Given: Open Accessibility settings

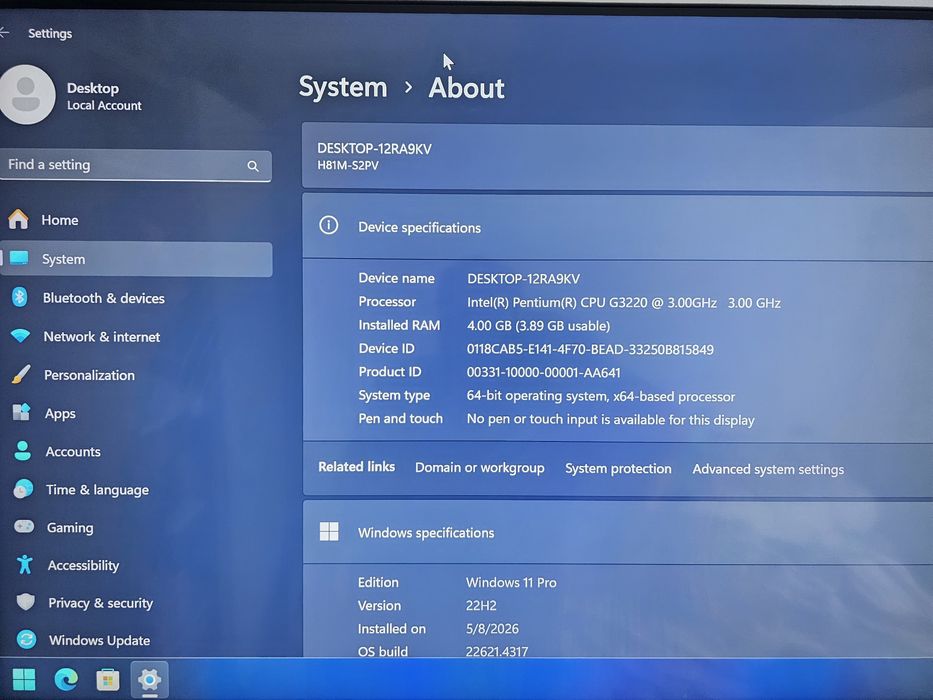Looking at the screenshot, I should pos(136,565).
